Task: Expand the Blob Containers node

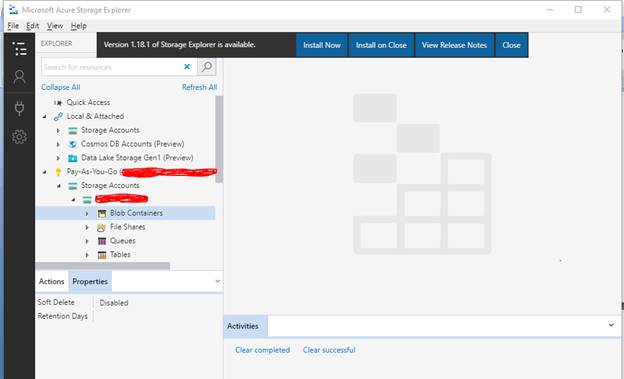Action: [87, 213]
